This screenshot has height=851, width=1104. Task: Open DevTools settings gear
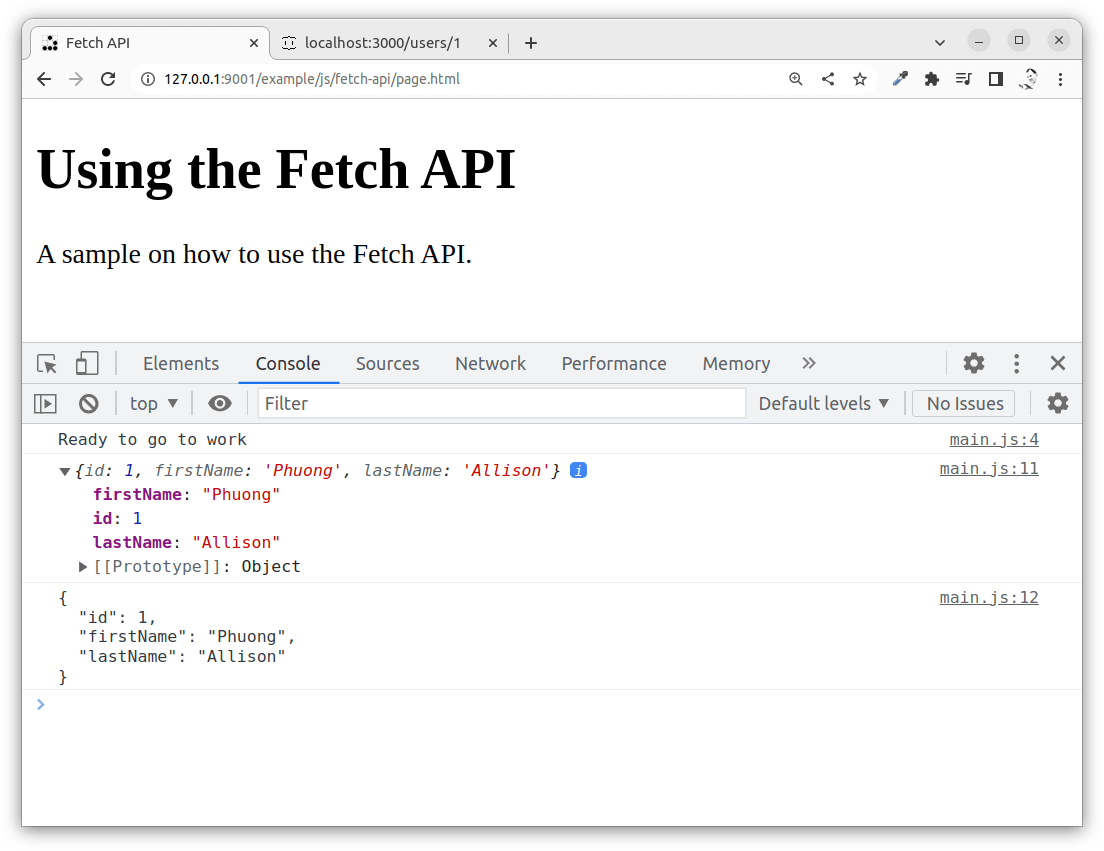click(973, 363)
